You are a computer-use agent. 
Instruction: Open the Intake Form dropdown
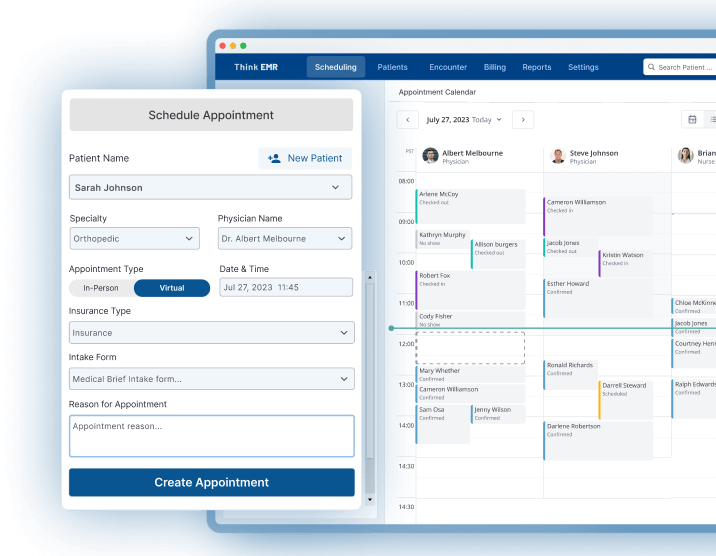(x=211, y=379)
